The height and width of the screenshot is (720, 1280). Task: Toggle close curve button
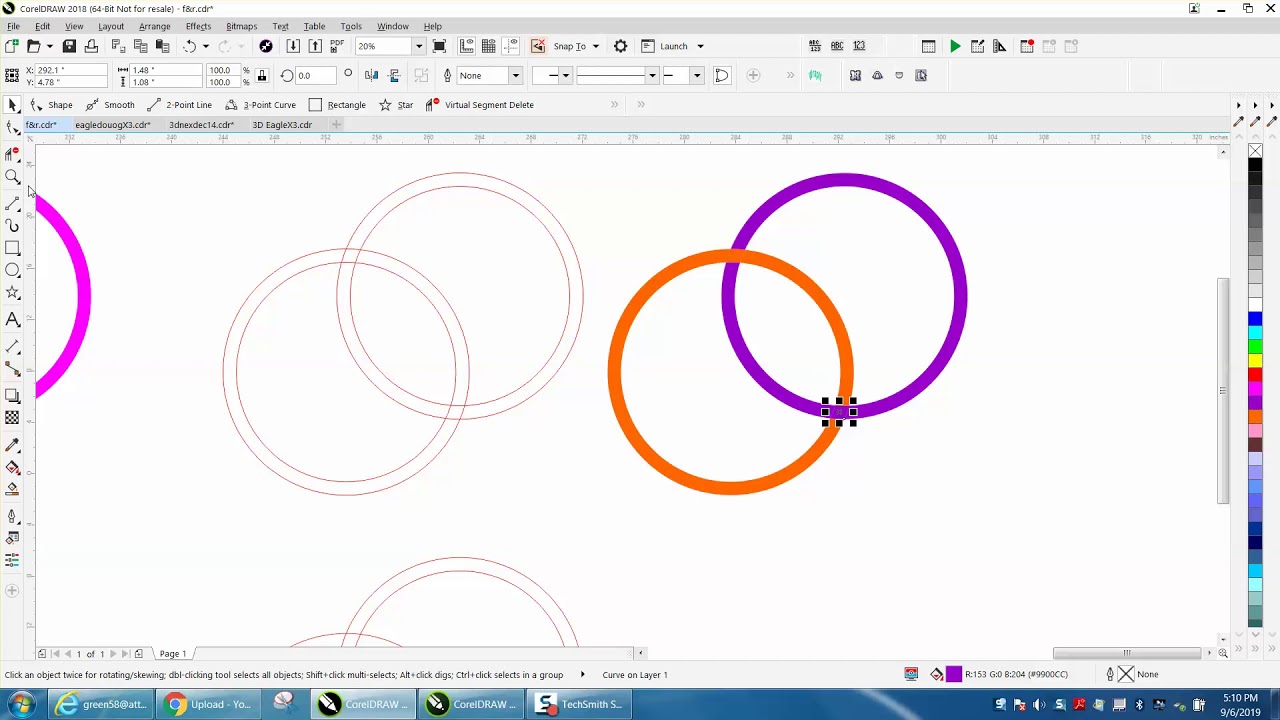tap(722, 75)
